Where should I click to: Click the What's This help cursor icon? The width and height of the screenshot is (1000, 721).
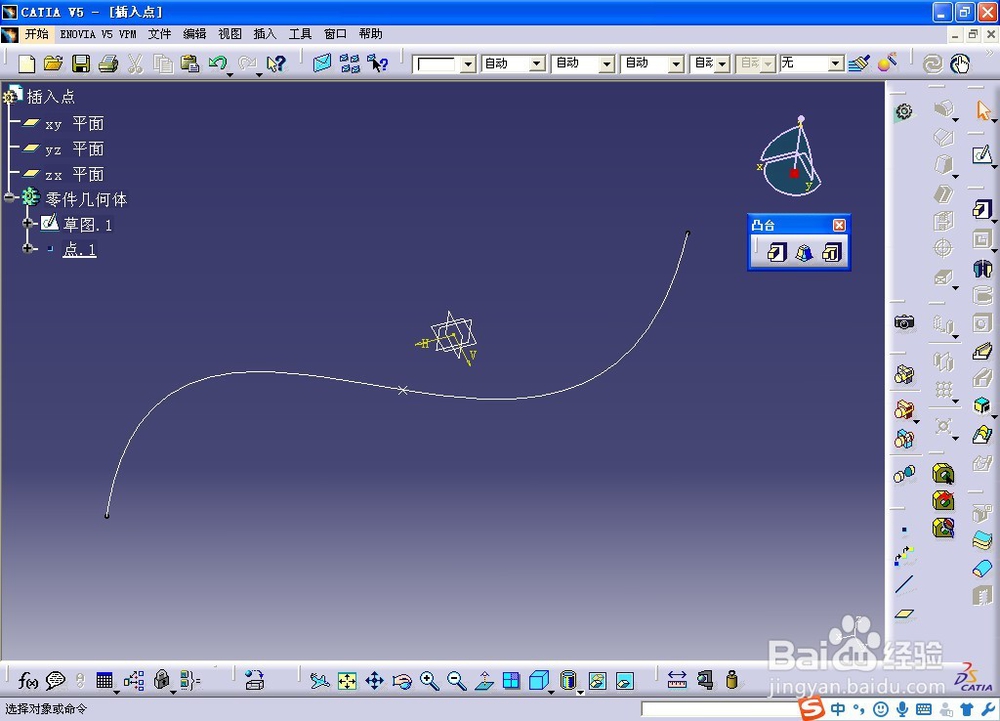click(276, 63)
